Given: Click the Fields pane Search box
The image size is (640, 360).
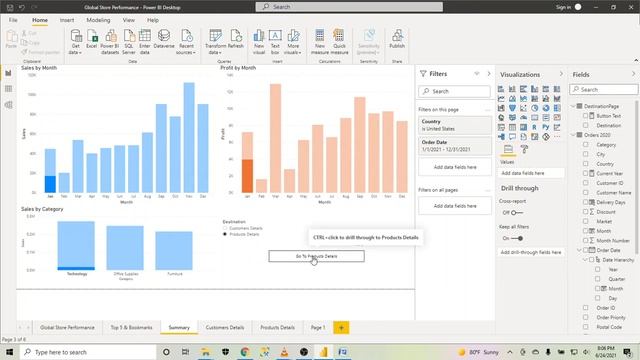Looking at the screenshot, I should pyautogui.click(x=603, y=89).
